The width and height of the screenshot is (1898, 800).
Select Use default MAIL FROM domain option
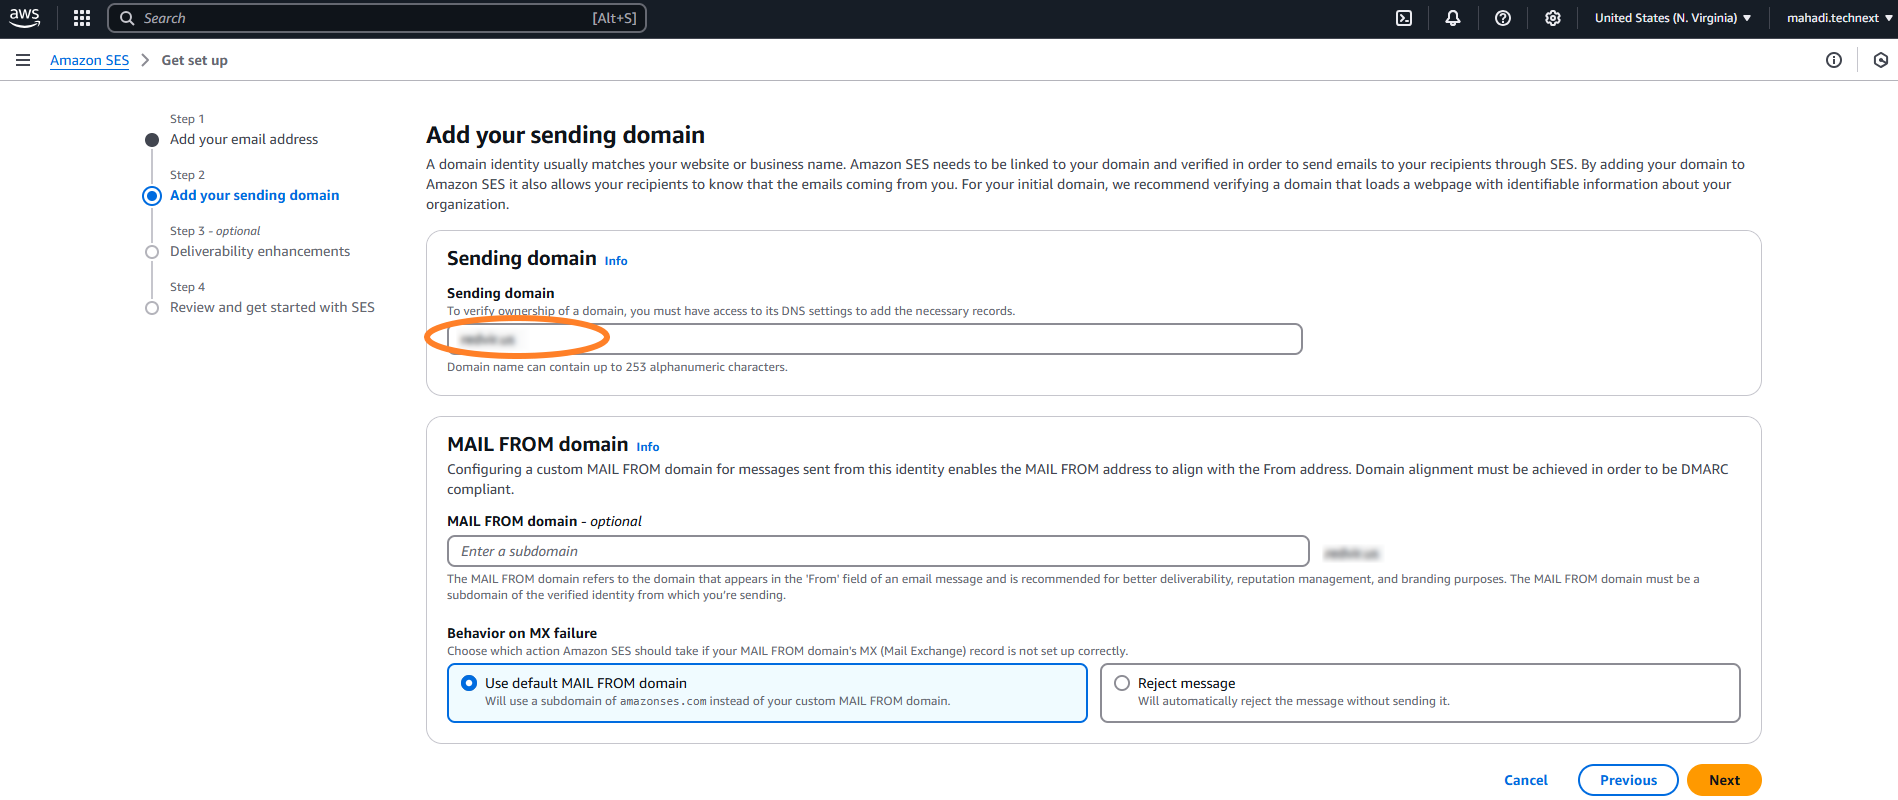[469, 683]
